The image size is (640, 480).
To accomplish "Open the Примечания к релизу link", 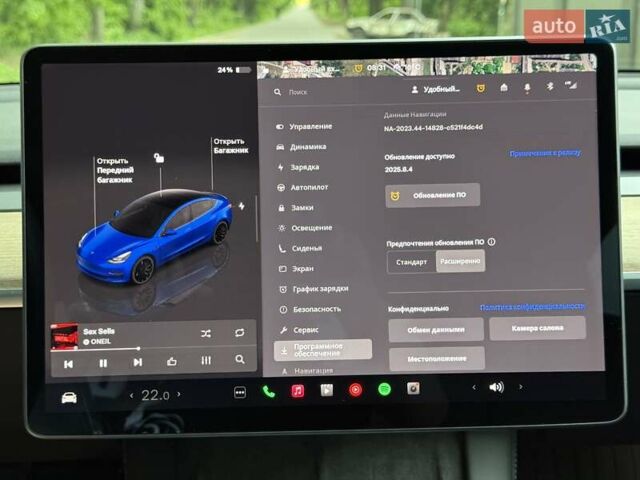I will click(x=544, y=153).
